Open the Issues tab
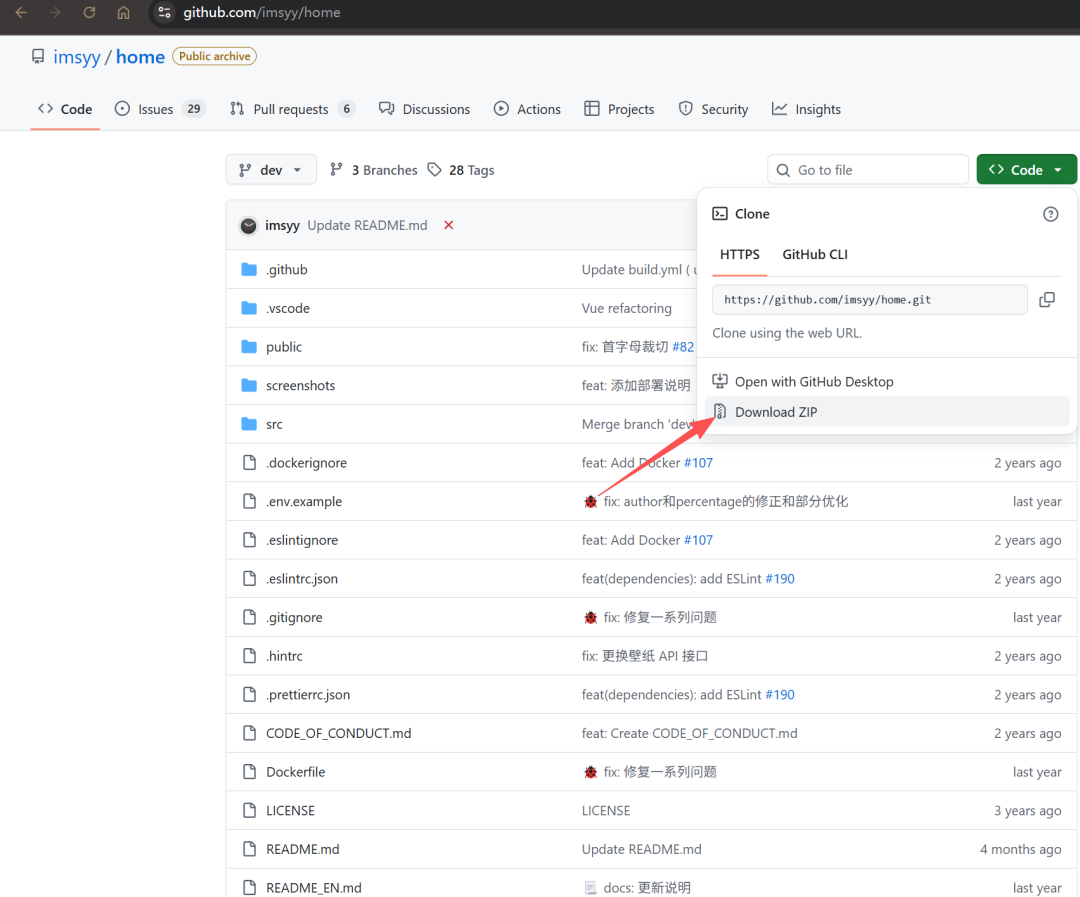Screen dimensions: 1080x897 160,109
